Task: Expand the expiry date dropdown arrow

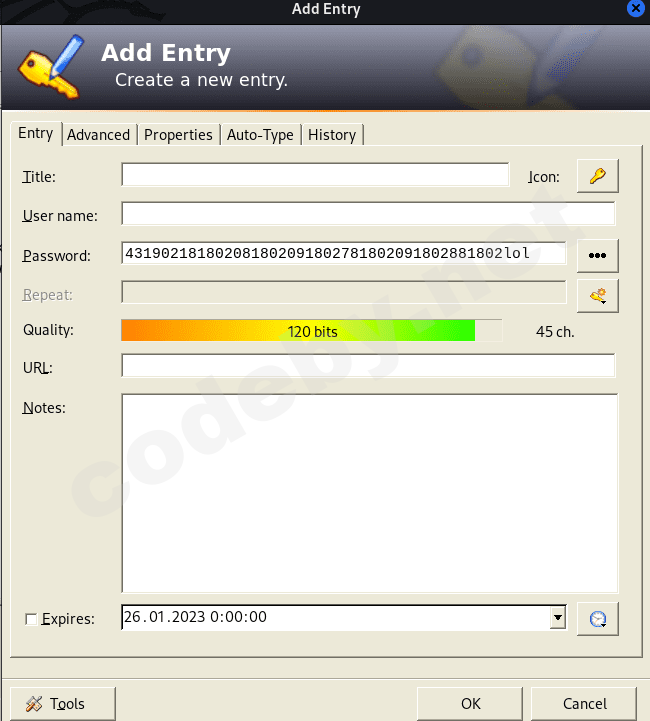Action: tap(558, 618)
